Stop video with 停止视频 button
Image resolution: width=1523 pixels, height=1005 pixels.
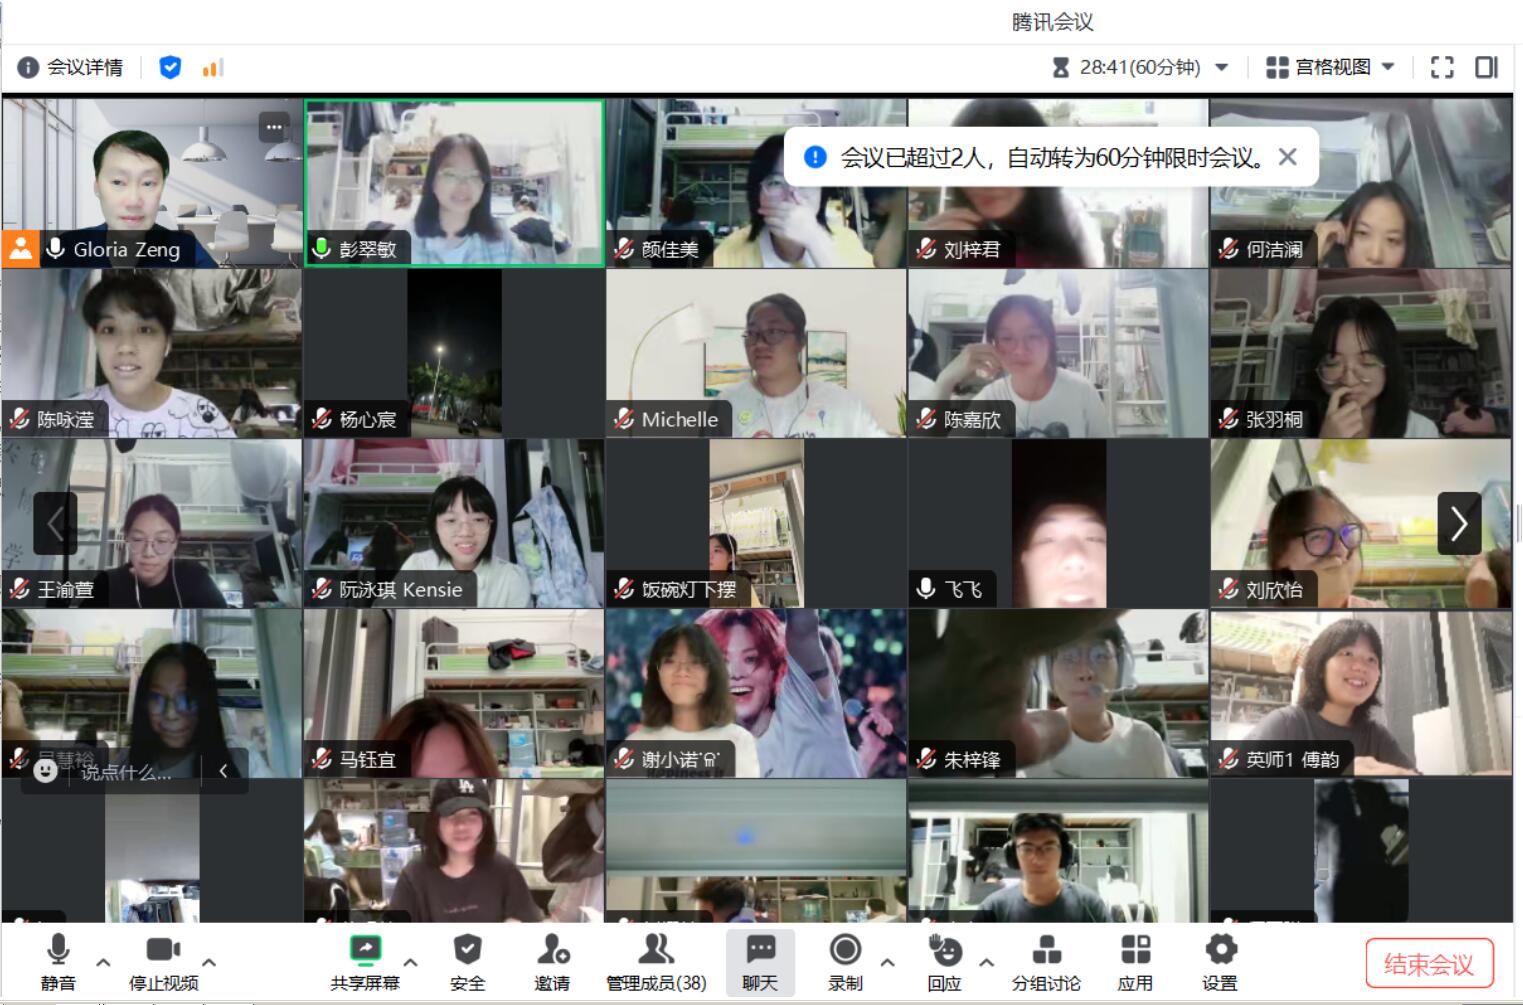pos(163,962)
